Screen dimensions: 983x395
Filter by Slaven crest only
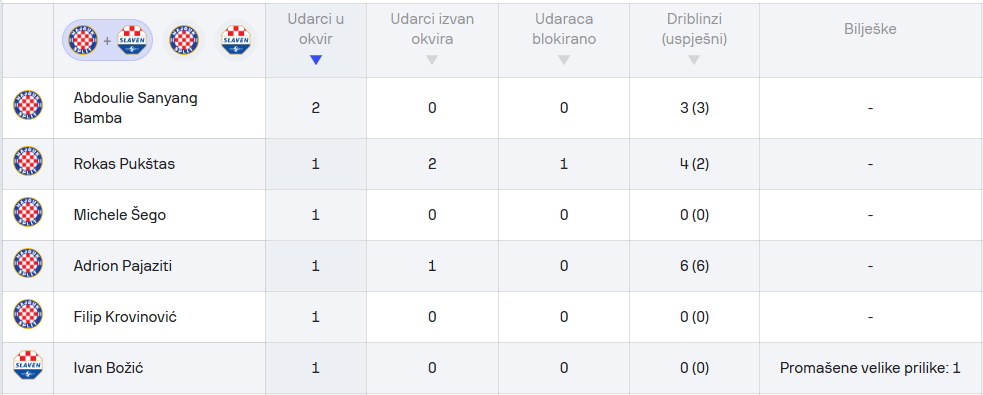pos(236,40)
